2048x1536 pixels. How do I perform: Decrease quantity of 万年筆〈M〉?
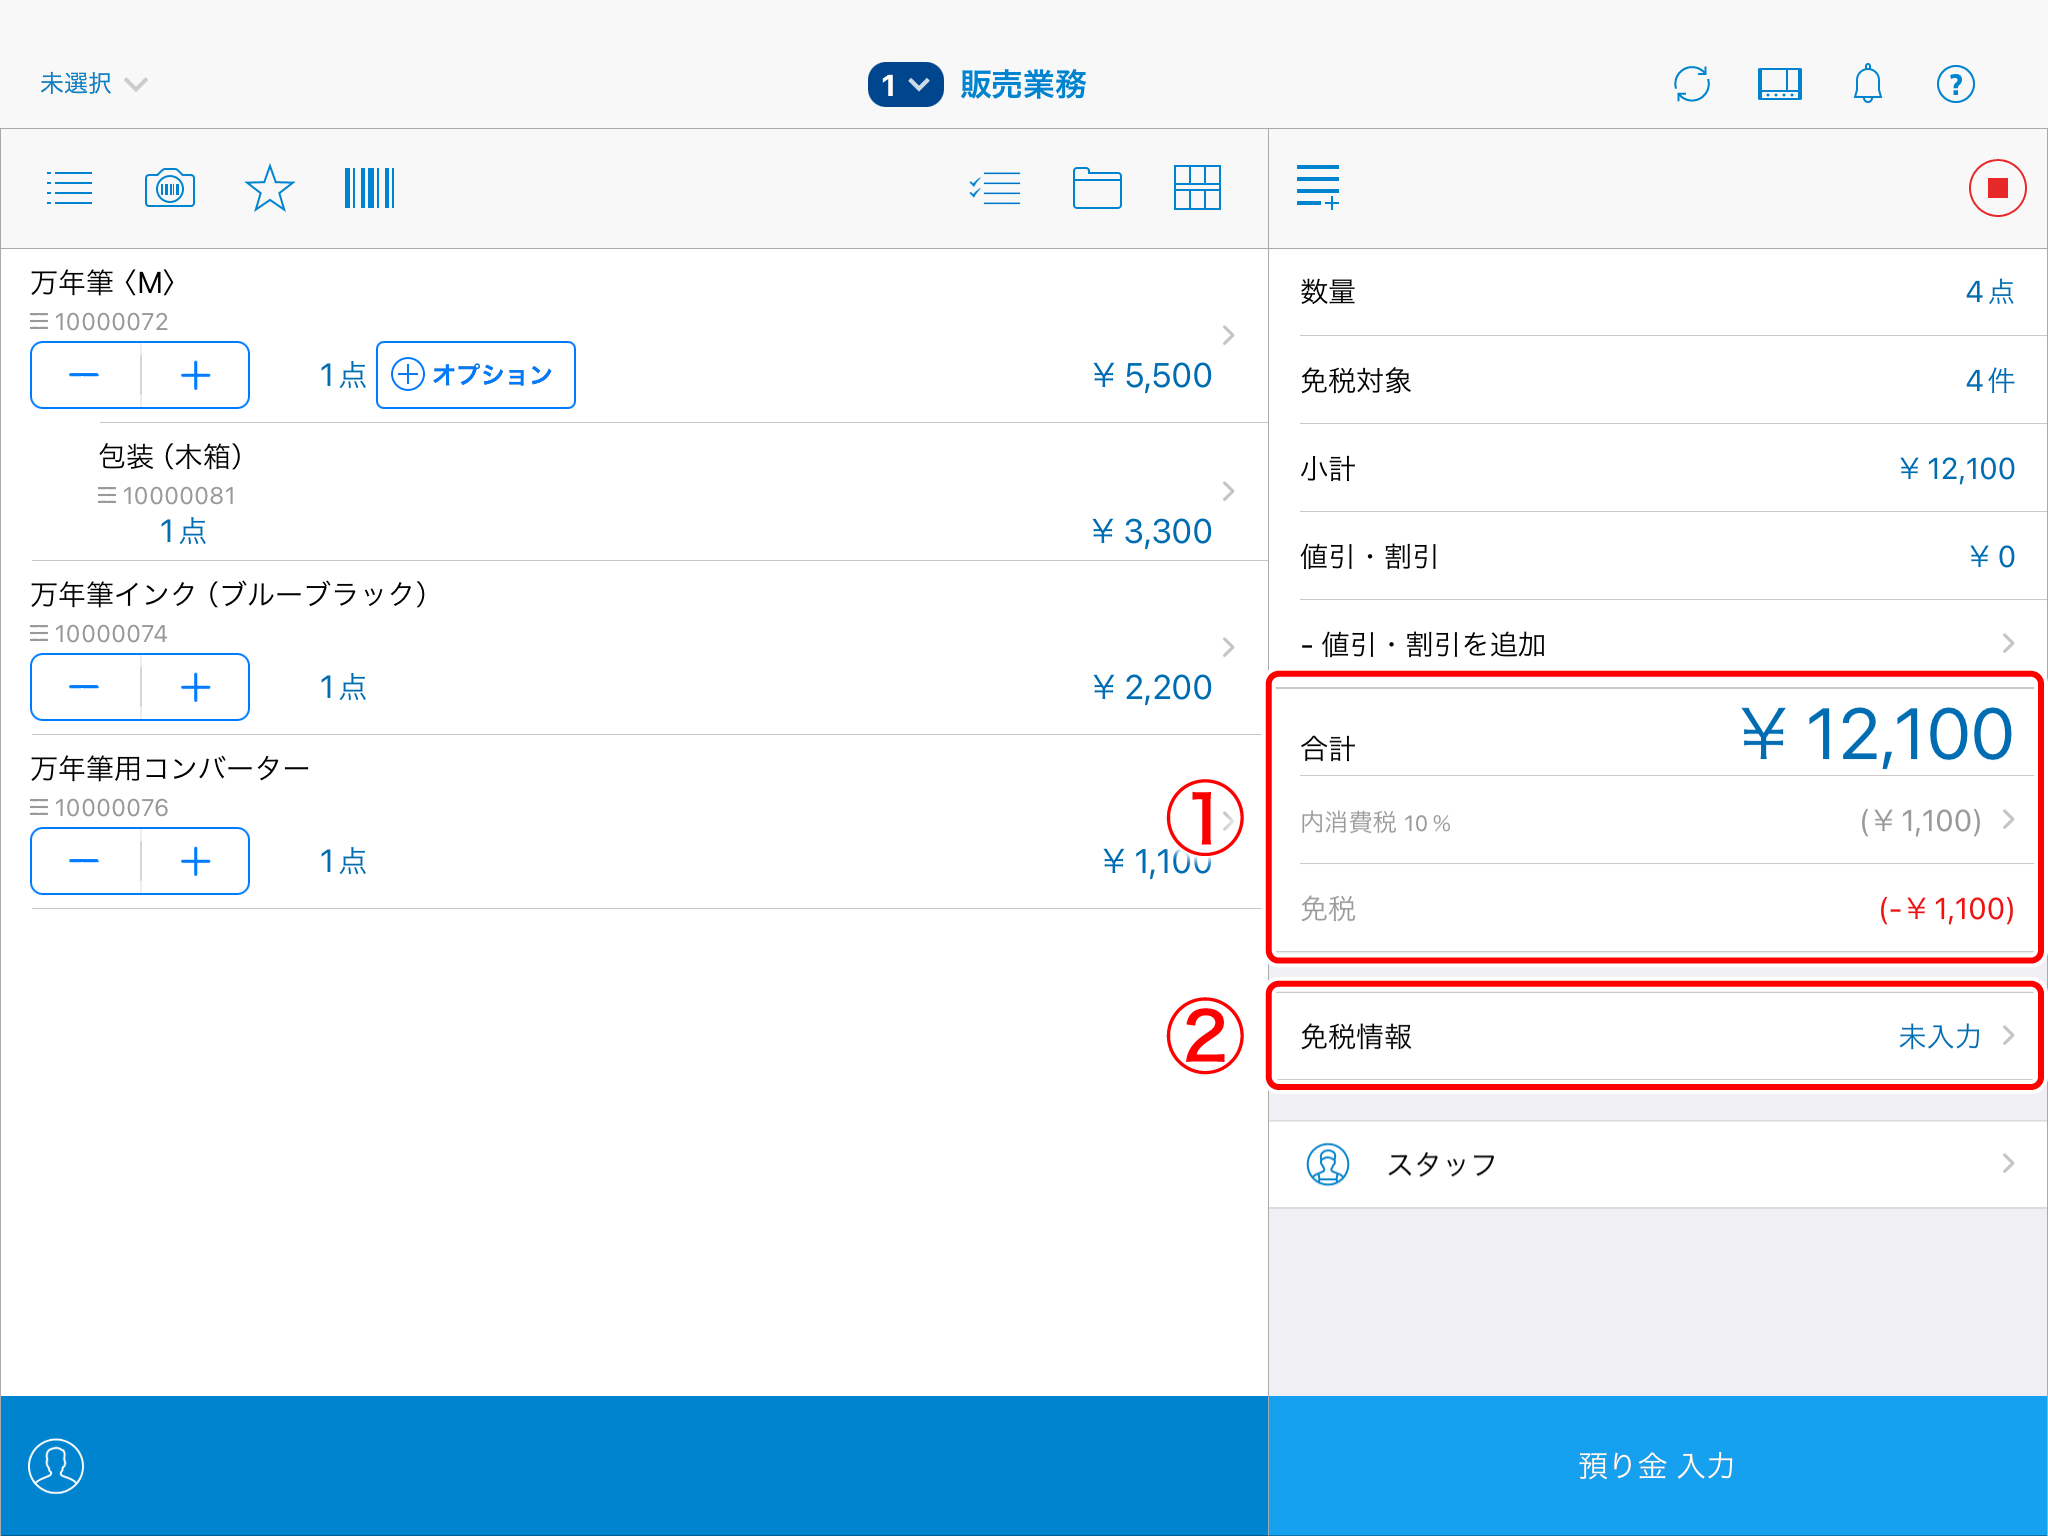[x=85, y=375]
